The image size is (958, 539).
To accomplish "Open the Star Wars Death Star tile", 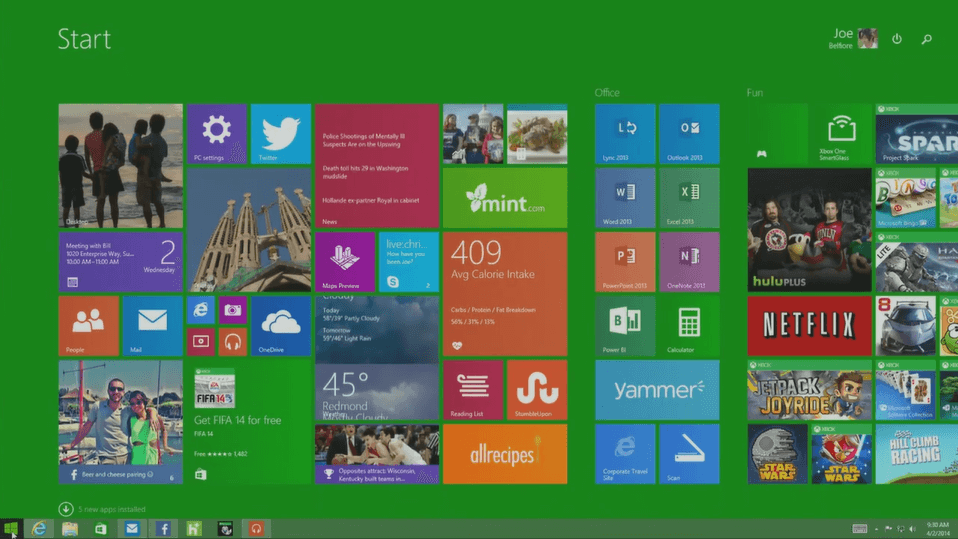I will coord(778,454).
